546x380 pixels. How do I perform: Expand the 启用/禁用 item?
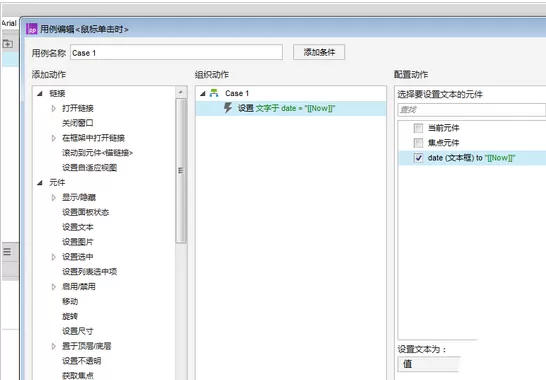point(54,287)
